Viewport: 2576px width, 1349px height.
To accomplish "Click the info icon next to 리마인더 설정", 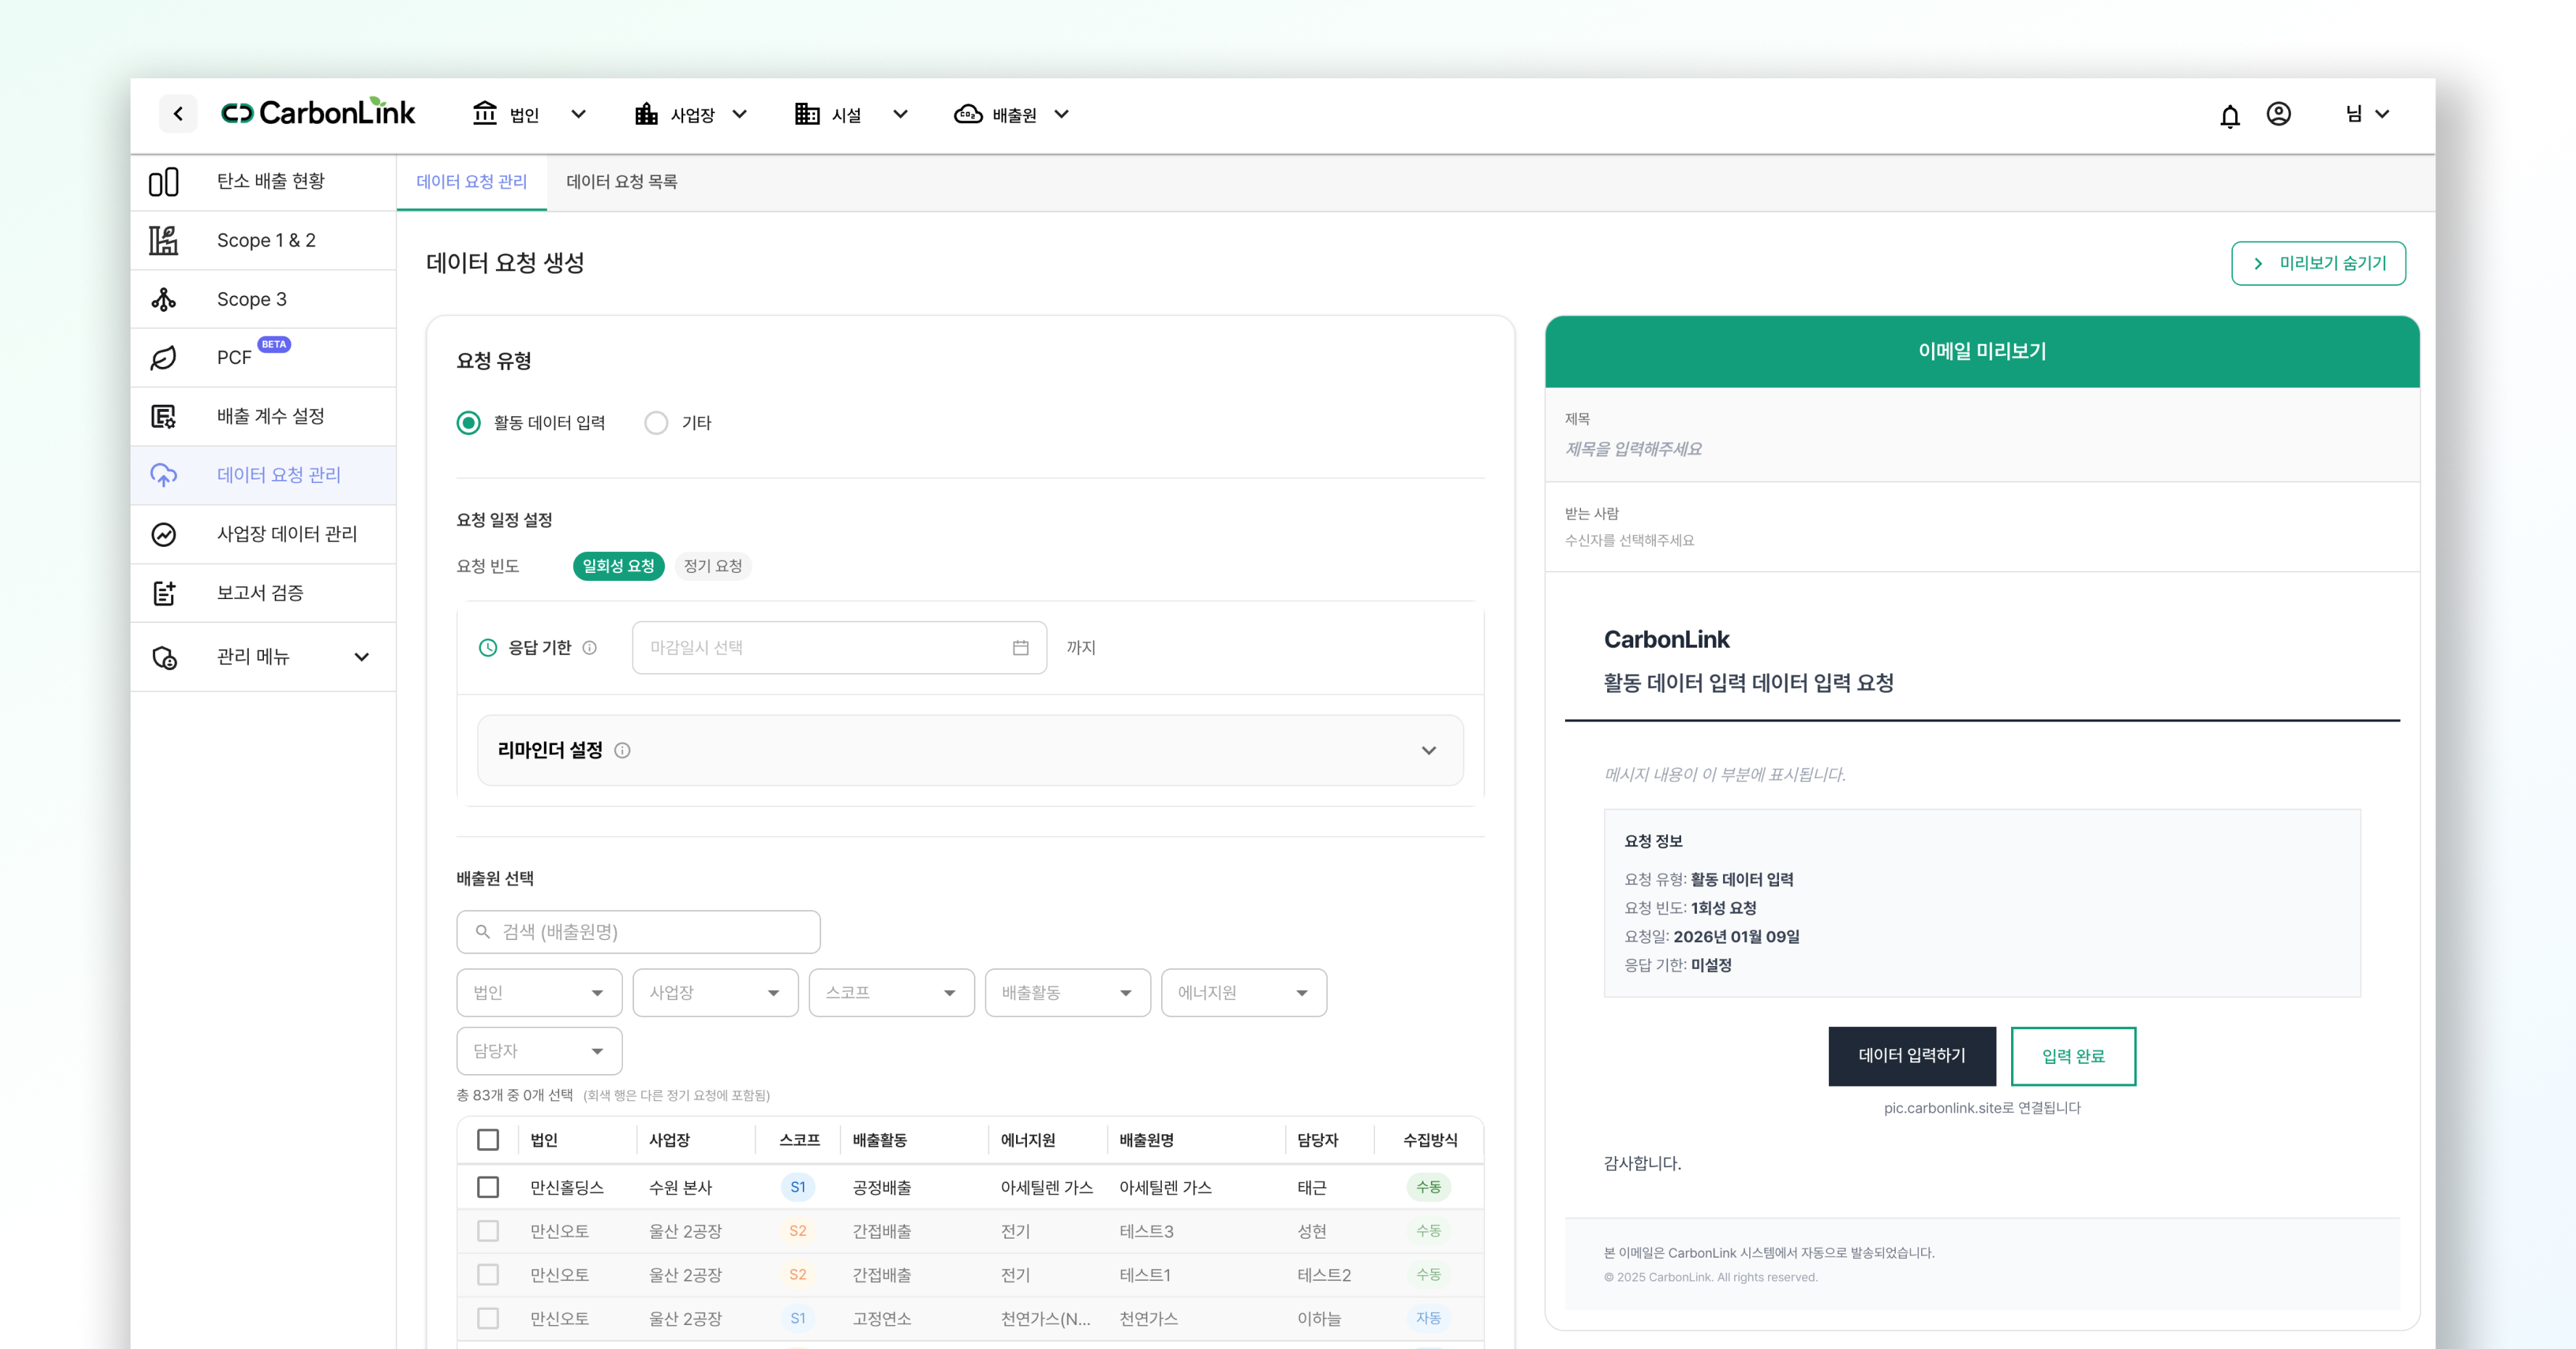I will (x=622, y=751).
